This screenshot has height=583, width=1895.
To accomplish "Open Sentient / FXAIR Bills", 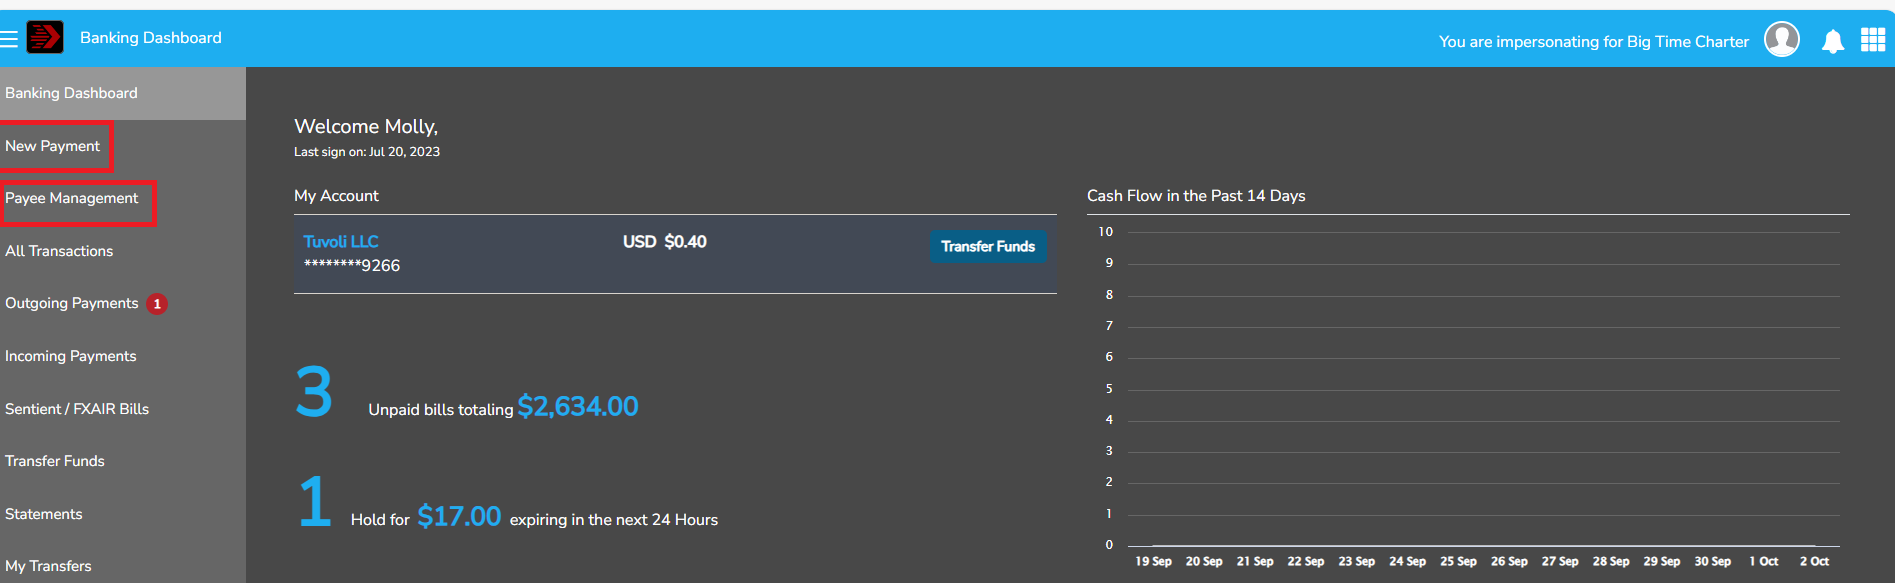I will [77, 409].
